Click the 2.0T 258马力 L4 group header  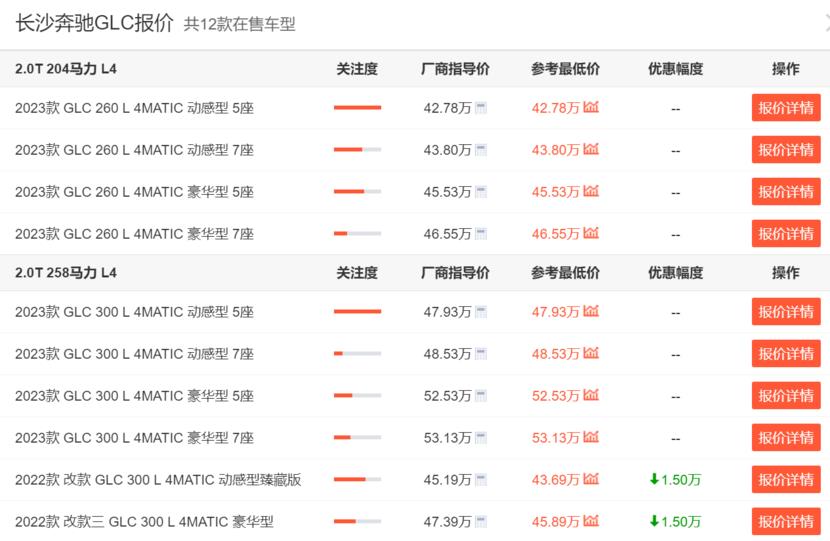[x=66, y=273]
